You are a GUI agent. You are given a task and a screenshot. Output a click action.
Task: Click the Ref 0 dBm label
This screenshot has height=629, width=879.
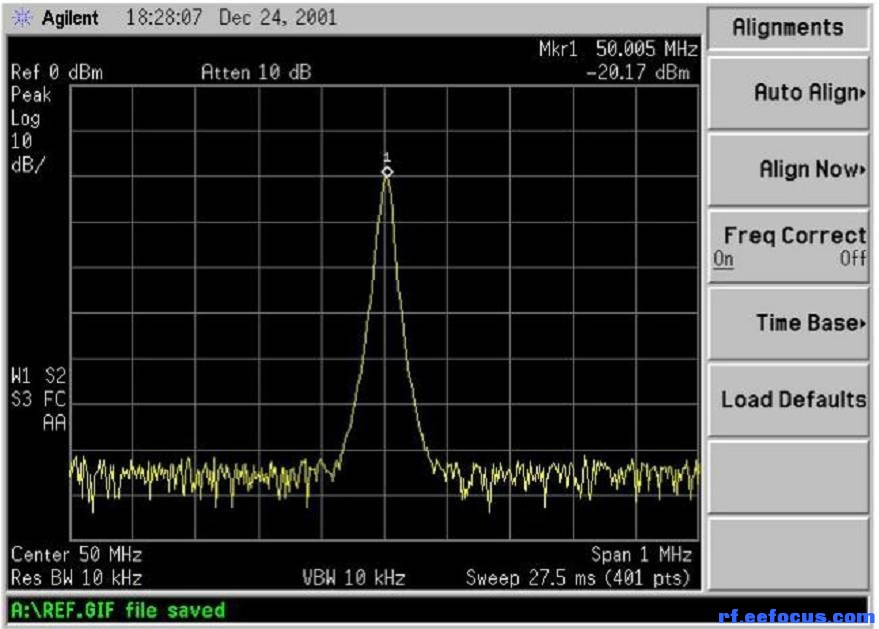pyautogui.click(x=57, y=72)
